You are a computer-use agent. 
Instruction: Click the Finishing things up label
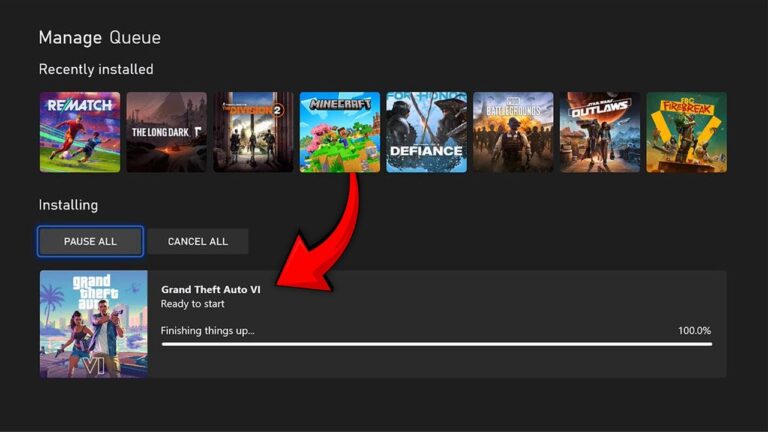(x=208, y=331)
